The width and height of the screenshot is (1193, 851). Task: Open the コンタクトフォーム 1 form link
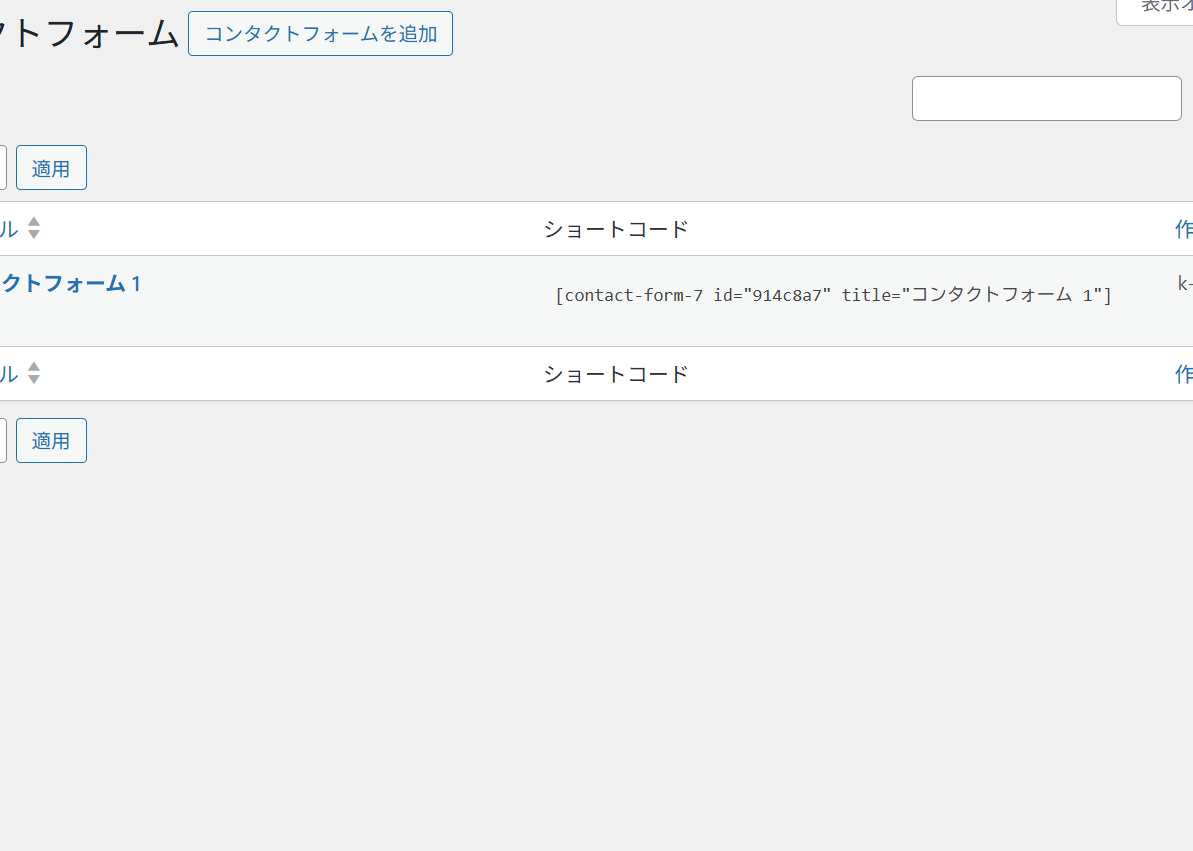click(x=70, y=284)
